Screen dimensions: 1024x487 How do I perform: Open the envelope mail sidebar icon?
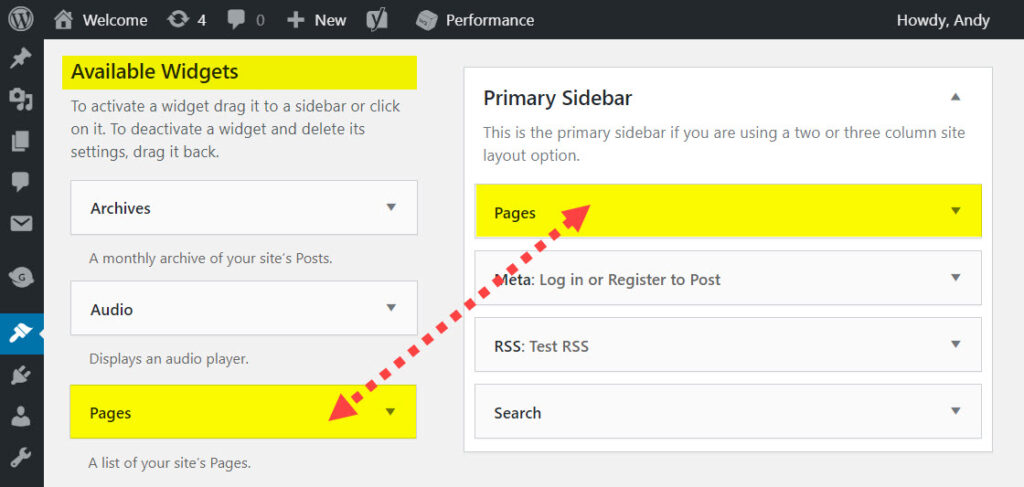click(21, 224)
